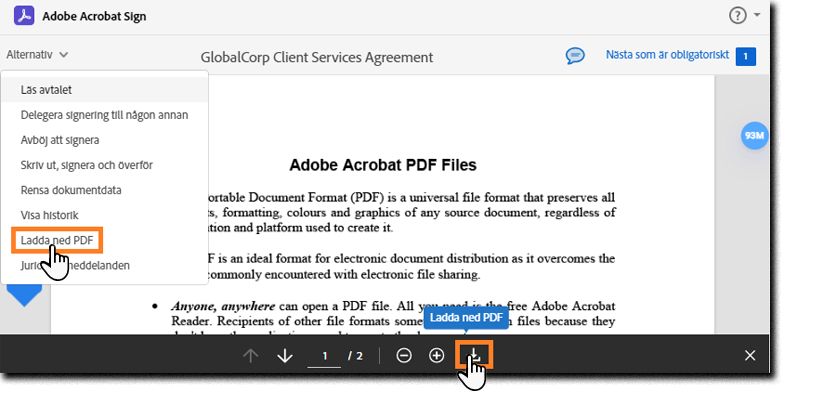This screenshot has width=829, height=401.
Task: Go to previous page with up arrow
Action: click(x=250, y=356)
